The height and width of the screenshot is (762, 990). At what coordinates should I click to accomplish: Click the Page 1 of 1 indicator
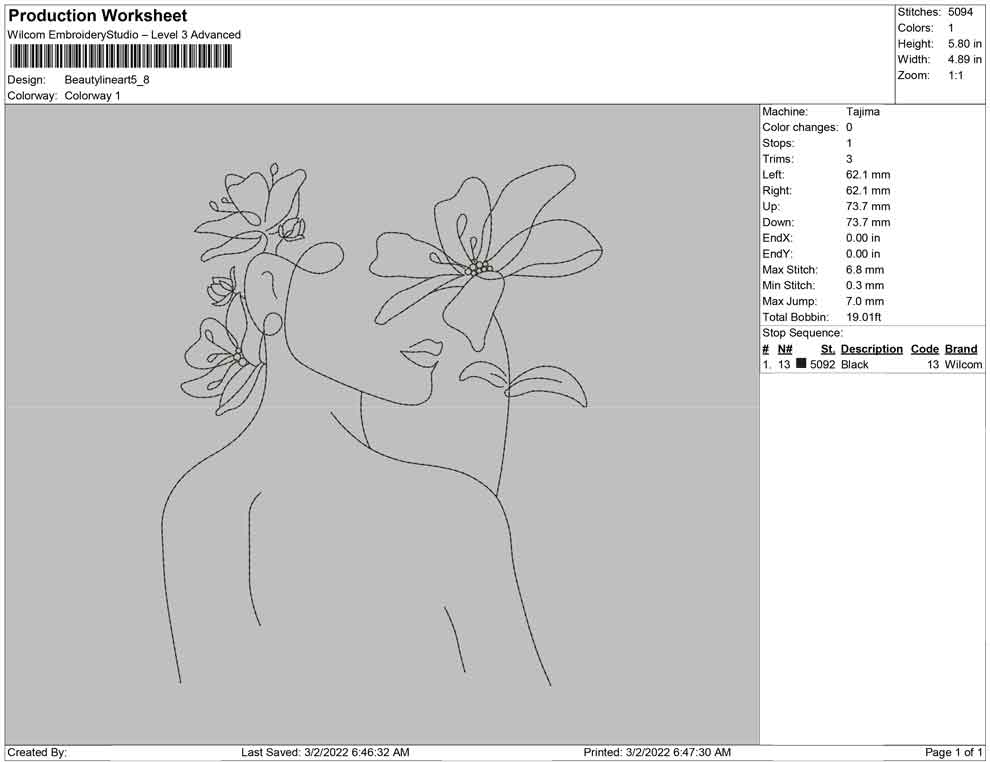click(x=954, y=753)
